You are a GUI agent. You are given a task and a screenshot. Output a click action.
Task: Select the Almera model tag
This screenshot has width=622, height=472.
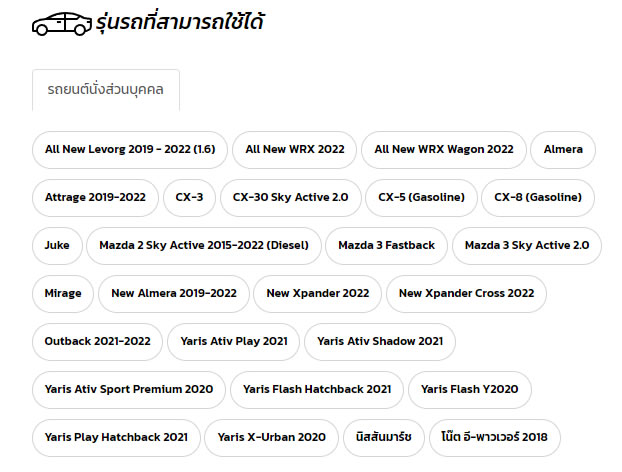click(x=563, y=149)
